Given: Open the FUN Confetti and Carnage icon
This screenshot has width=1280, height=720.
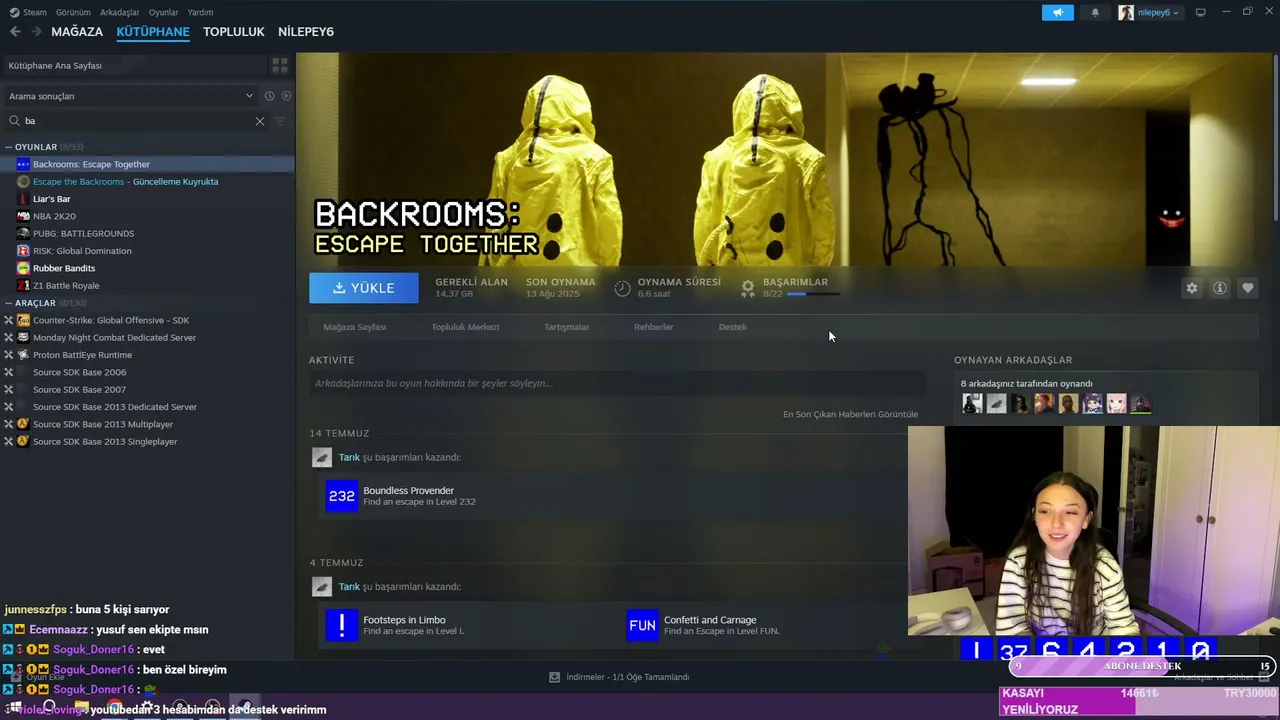Looking at the screenshot, I should click(642, 625).
